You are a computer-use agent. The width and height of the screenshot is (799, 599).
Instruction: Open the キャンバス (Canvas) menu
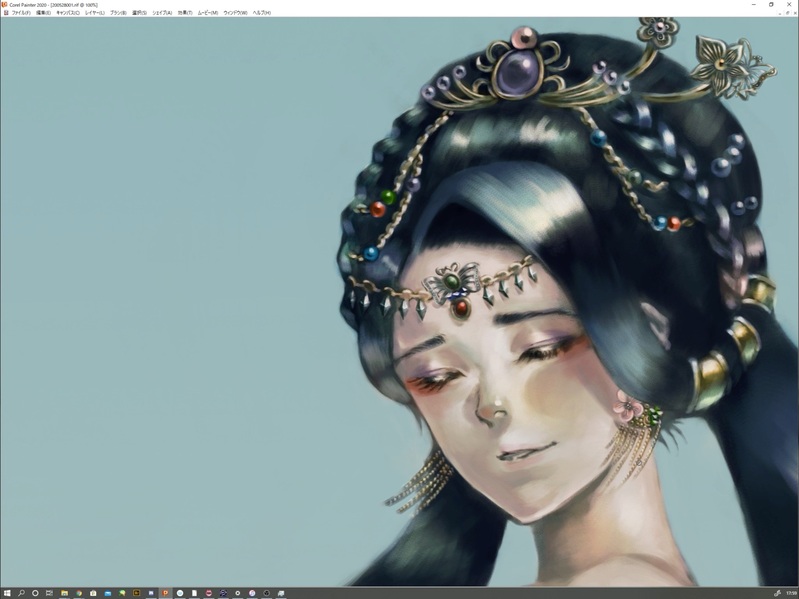coord(68,13)
